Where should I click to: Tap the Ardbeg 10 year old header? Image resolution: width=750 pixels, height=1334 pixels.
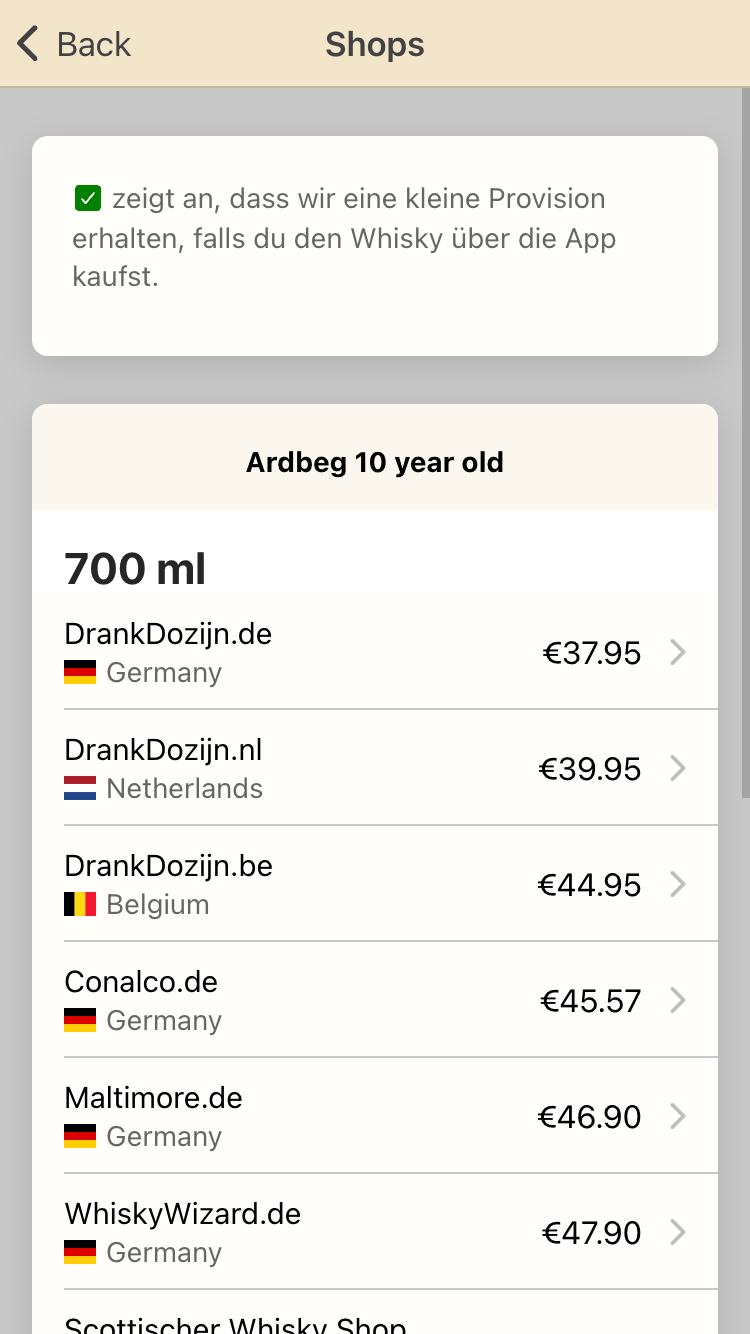[x=375, y=463]
